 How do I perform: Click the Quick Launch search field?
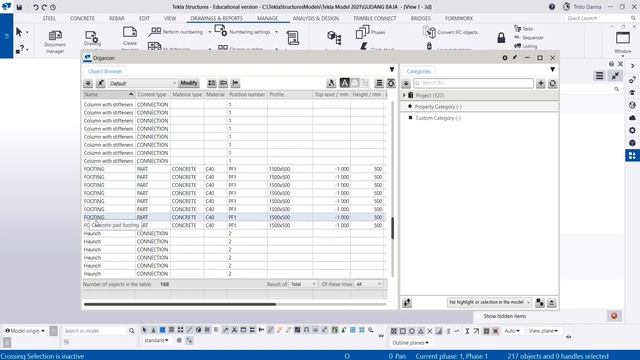598,18
